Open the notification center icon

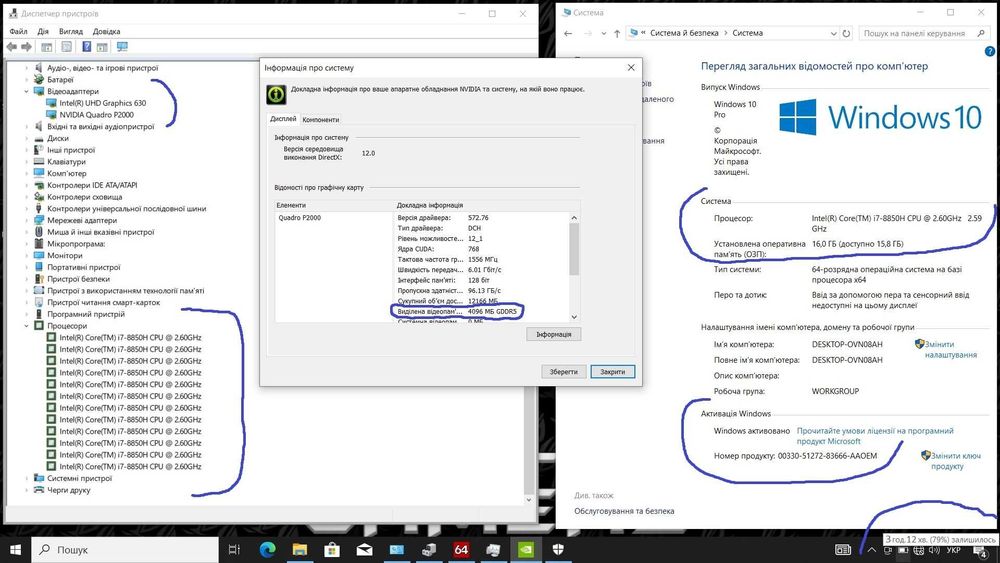point(981,551)
